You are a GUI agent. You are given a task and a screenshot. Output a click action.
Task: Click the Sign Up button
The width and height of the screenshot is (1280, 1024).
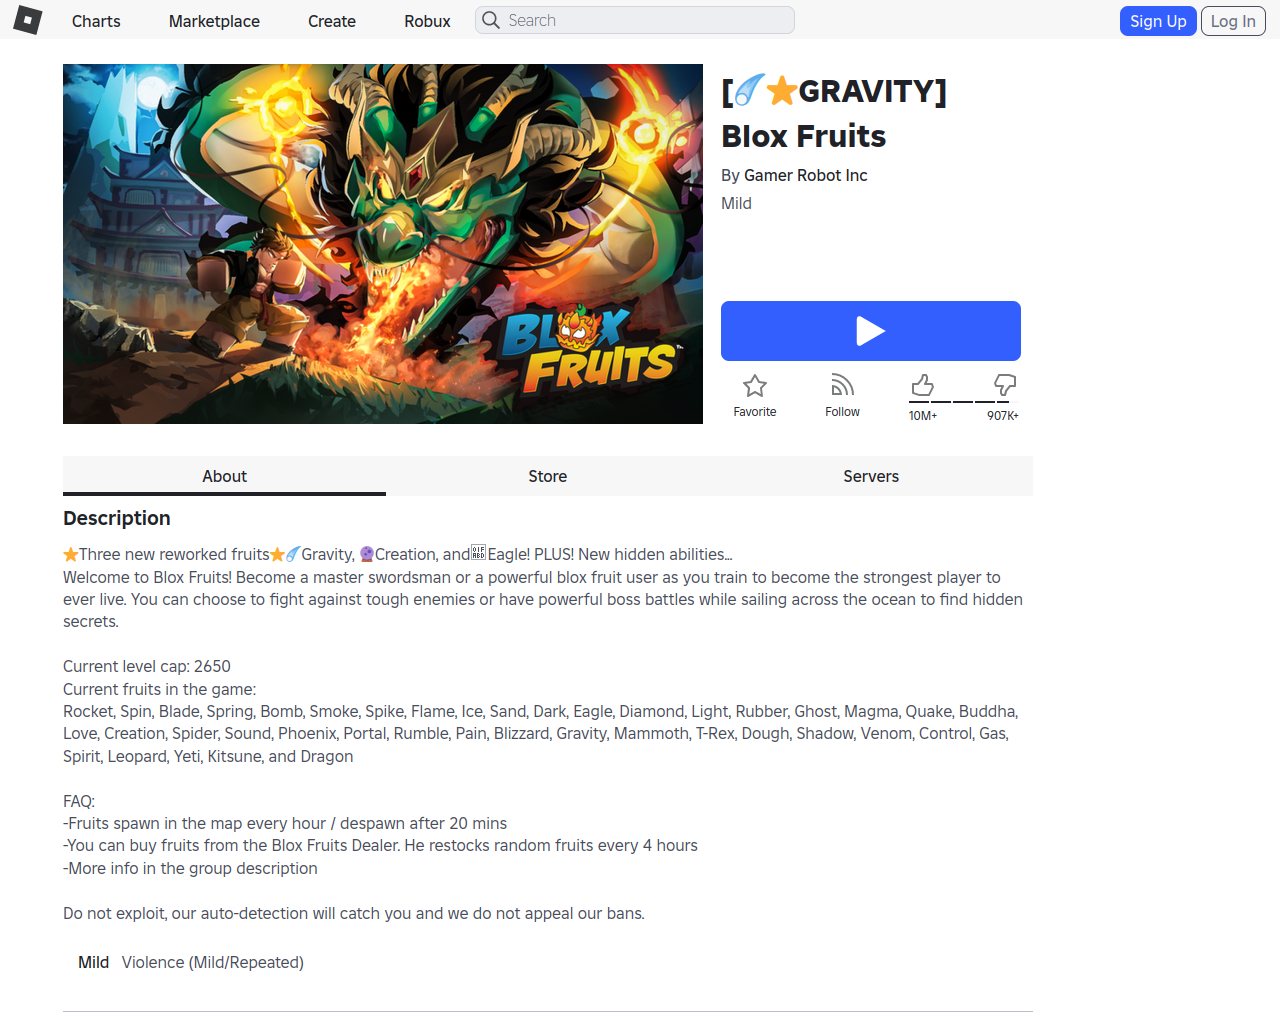[1158, 21]
